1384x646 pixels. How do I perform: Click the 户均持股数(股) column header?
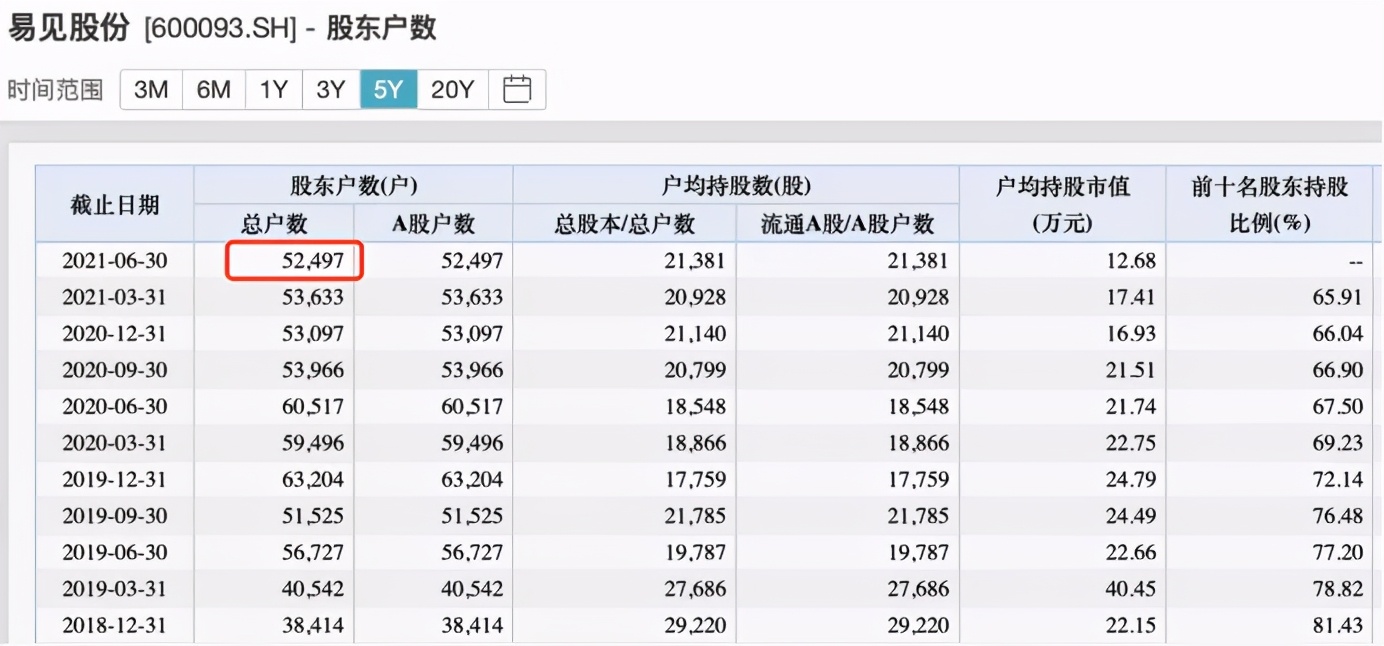tap(737, 186)
